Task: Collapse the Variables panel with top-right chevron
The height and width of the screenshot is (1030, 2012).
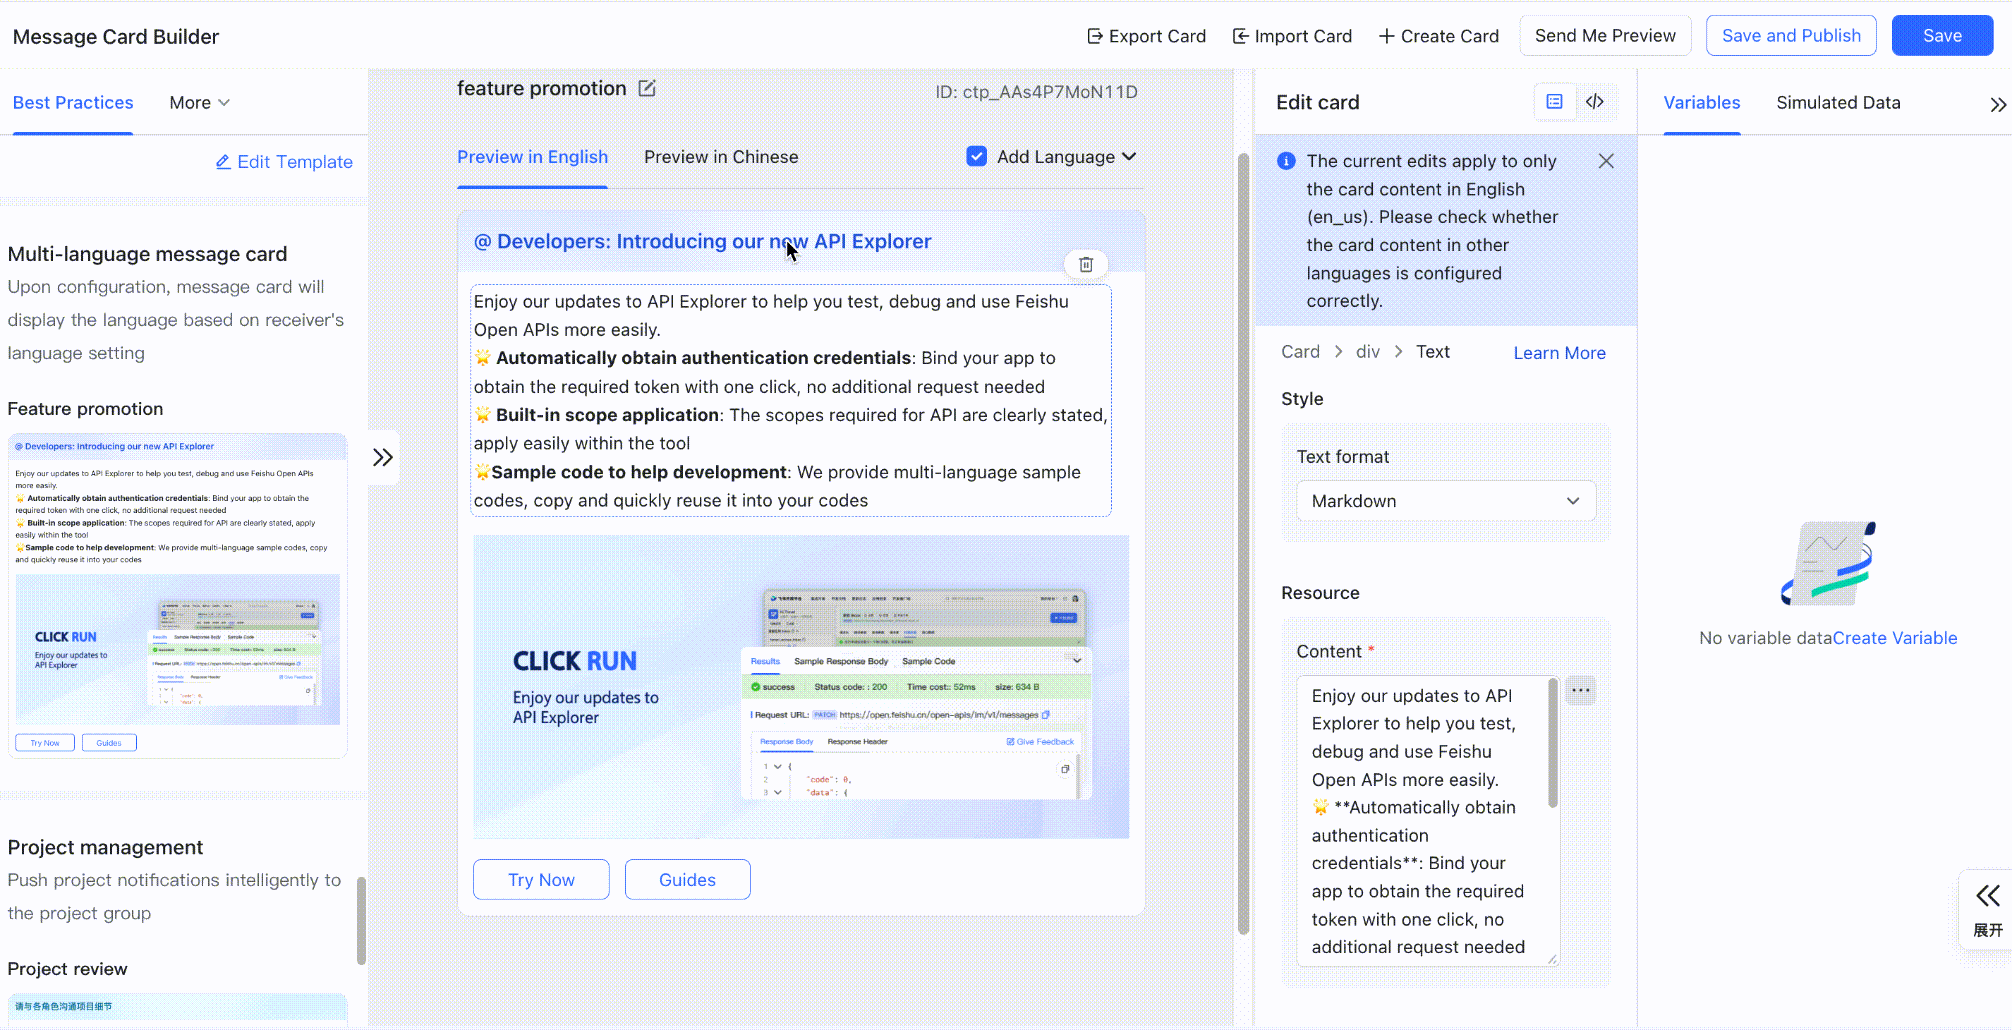Action: tap(1997, 104)
